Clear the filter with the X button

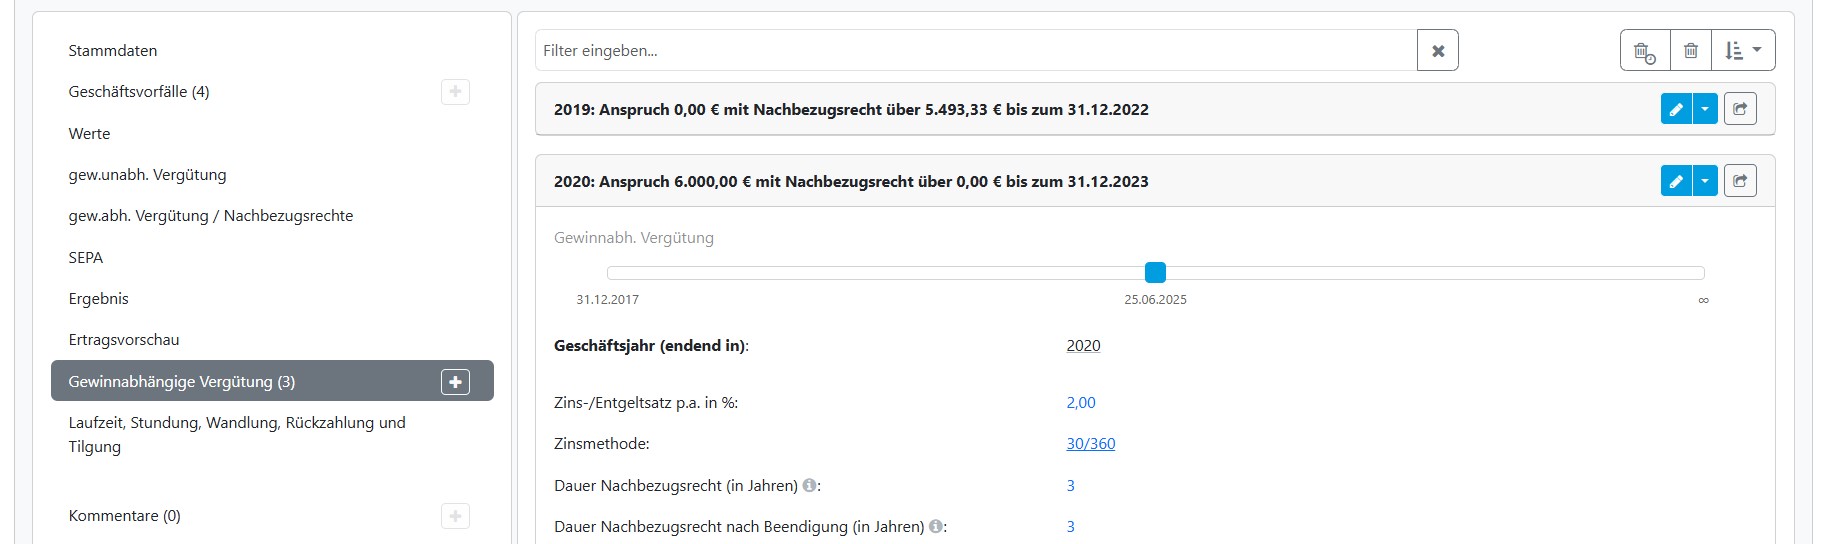tap(1437, 51)
